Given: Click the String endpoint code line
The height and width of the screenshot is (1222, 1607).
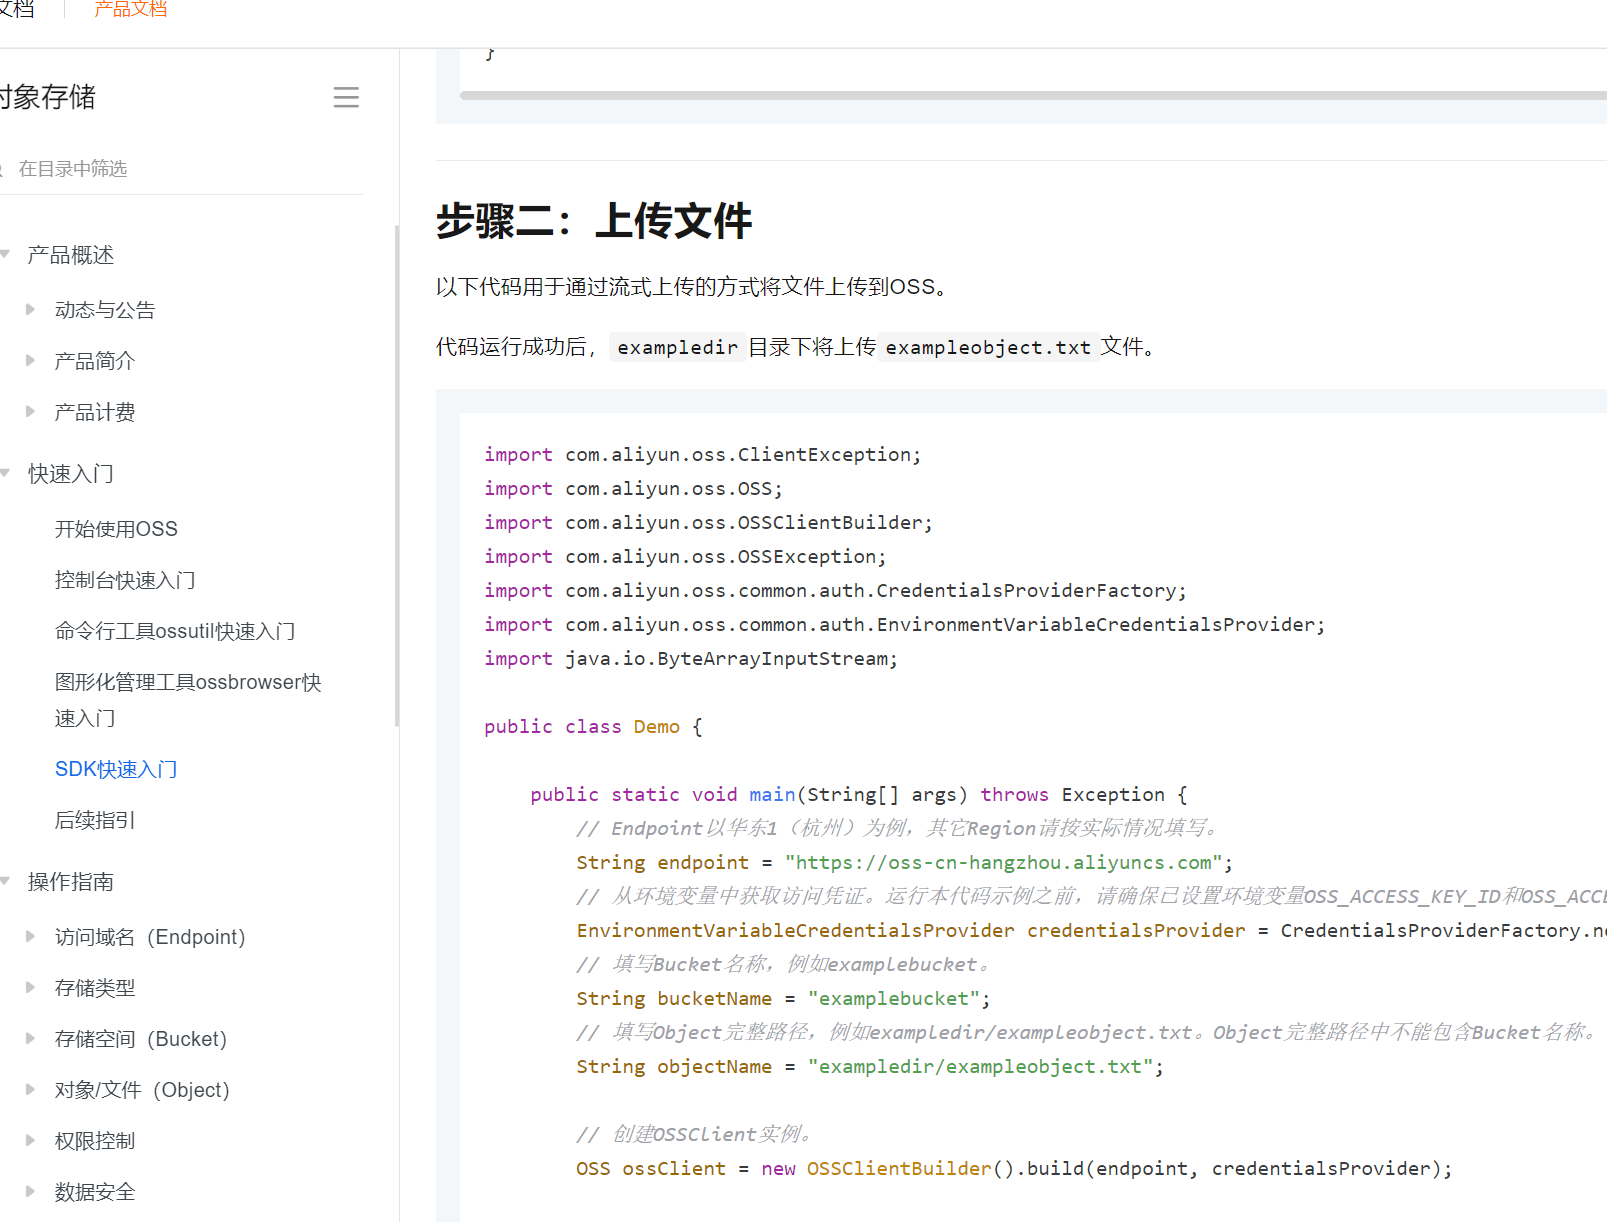Looking at the screenshot, I should point(905,863).
